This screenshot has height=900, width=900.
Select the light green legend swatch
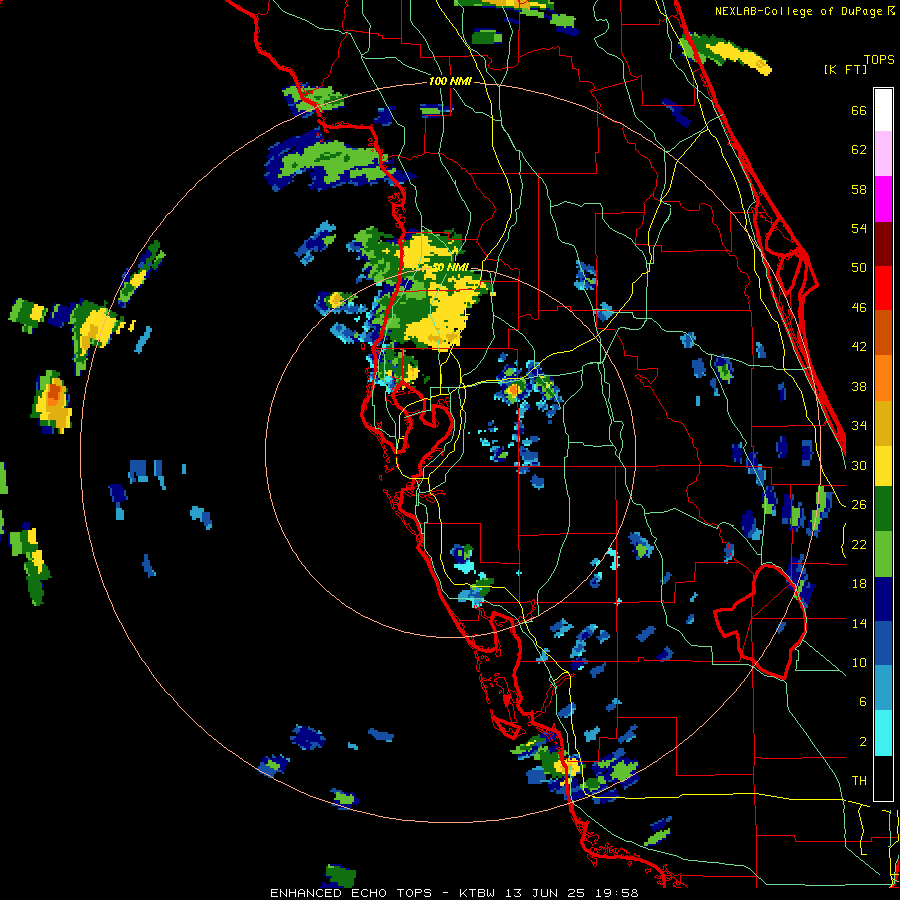click(x=883, y=554)
